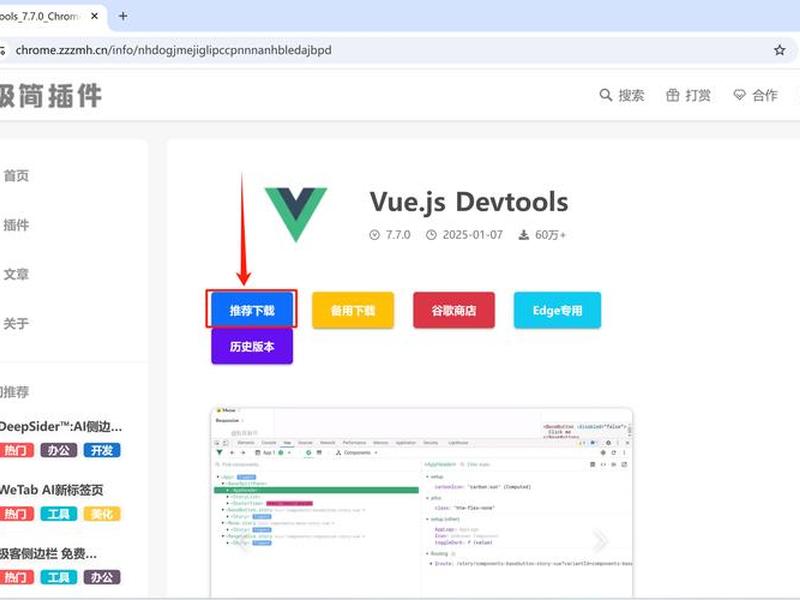Bookmark this page with the star icon
This screenshot has height=600, width=800.
point(779,50)
